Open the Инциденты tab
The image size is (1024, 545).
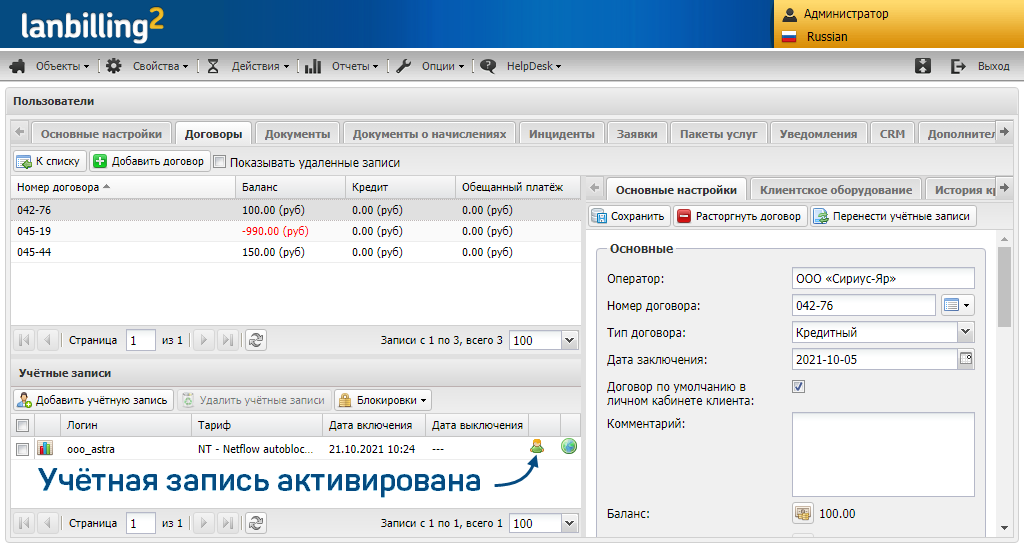coord(562,134)
